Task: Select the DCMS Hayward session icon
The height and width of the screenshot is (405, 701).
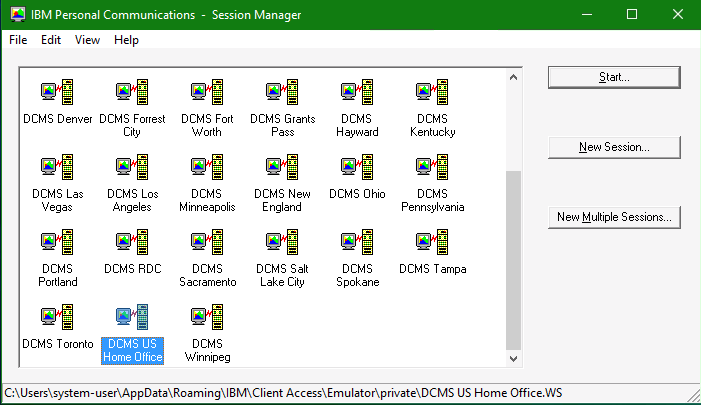Action: tap(357, 92)
